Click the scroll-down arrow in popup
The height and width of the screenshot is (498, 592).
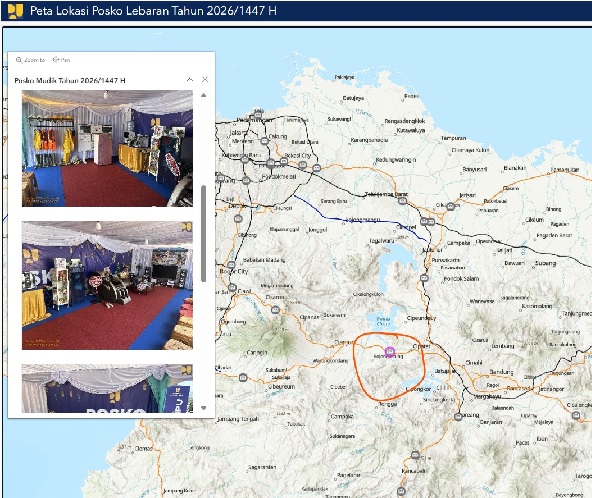(x=204, y=408)
